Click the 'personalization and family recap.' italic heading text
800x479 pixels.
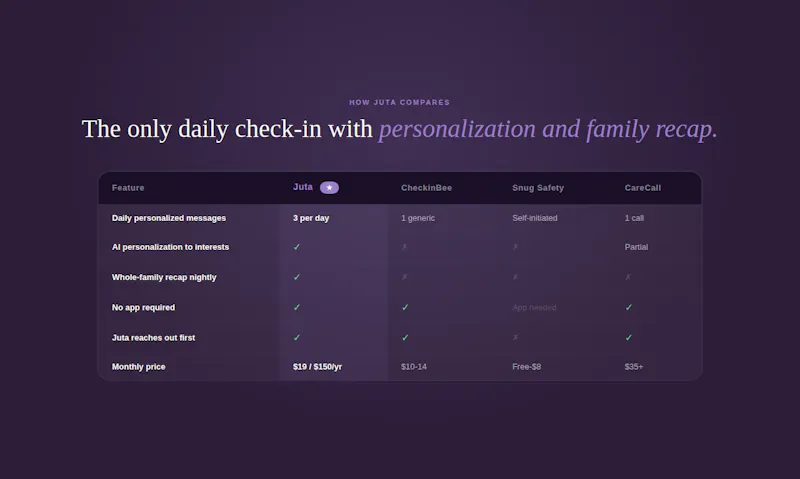(548, 129)
